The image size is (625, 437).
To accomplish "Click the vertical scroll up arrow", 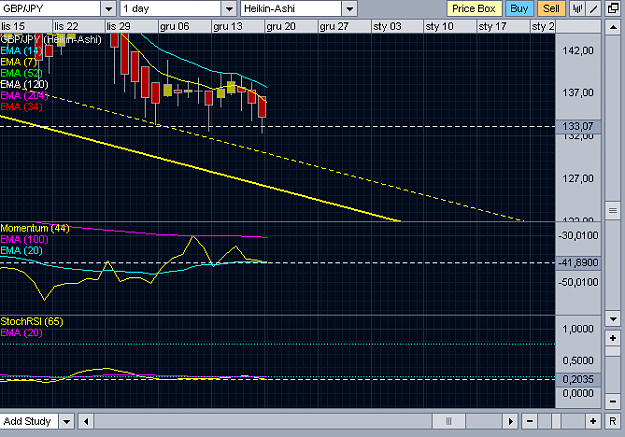I will tap(613, 27).
